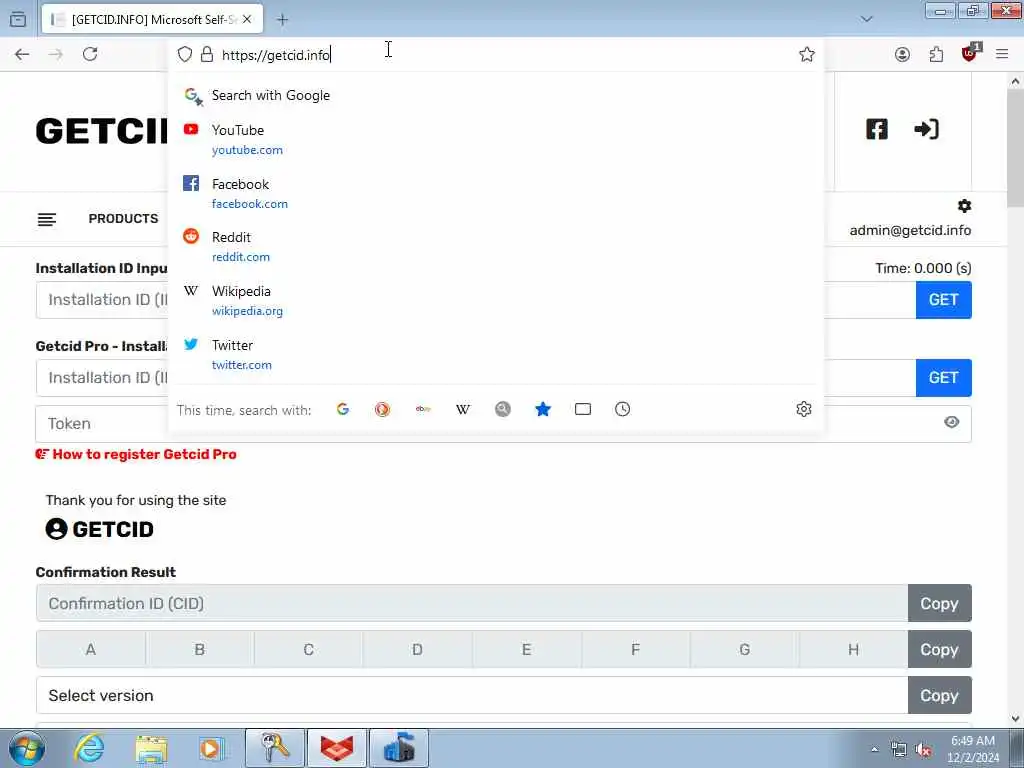Show hidden tray icons arrow

point(874,750)
